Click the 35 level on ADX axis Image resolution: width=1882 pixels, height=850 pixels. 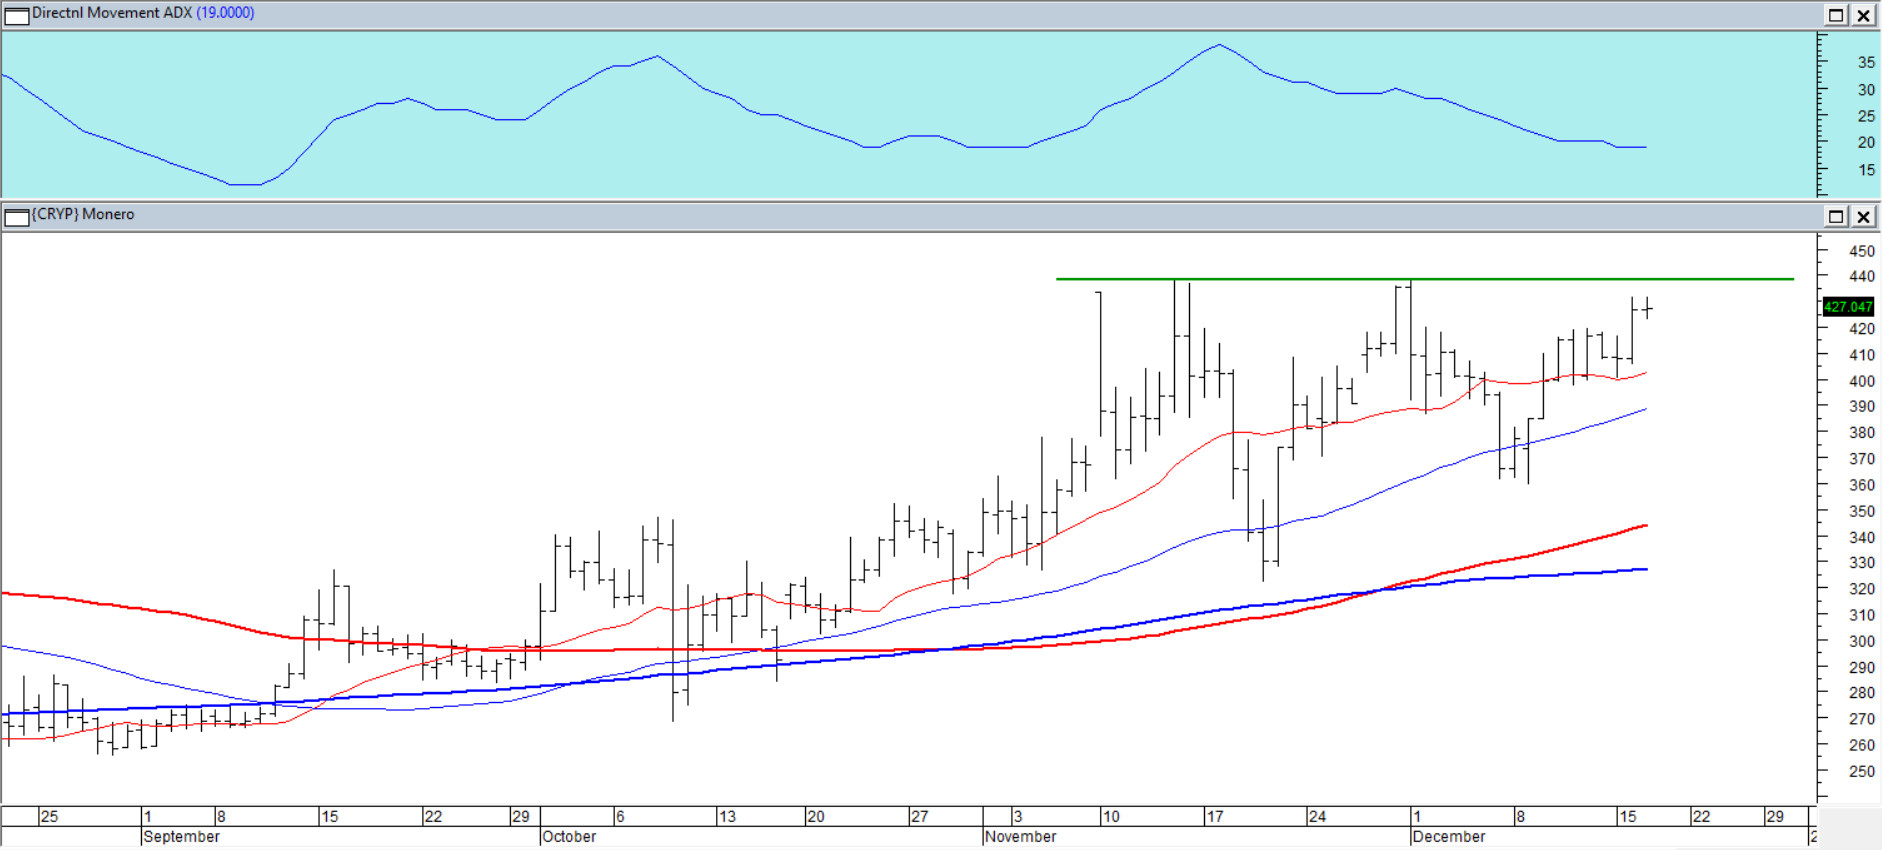click(1866, 62)
